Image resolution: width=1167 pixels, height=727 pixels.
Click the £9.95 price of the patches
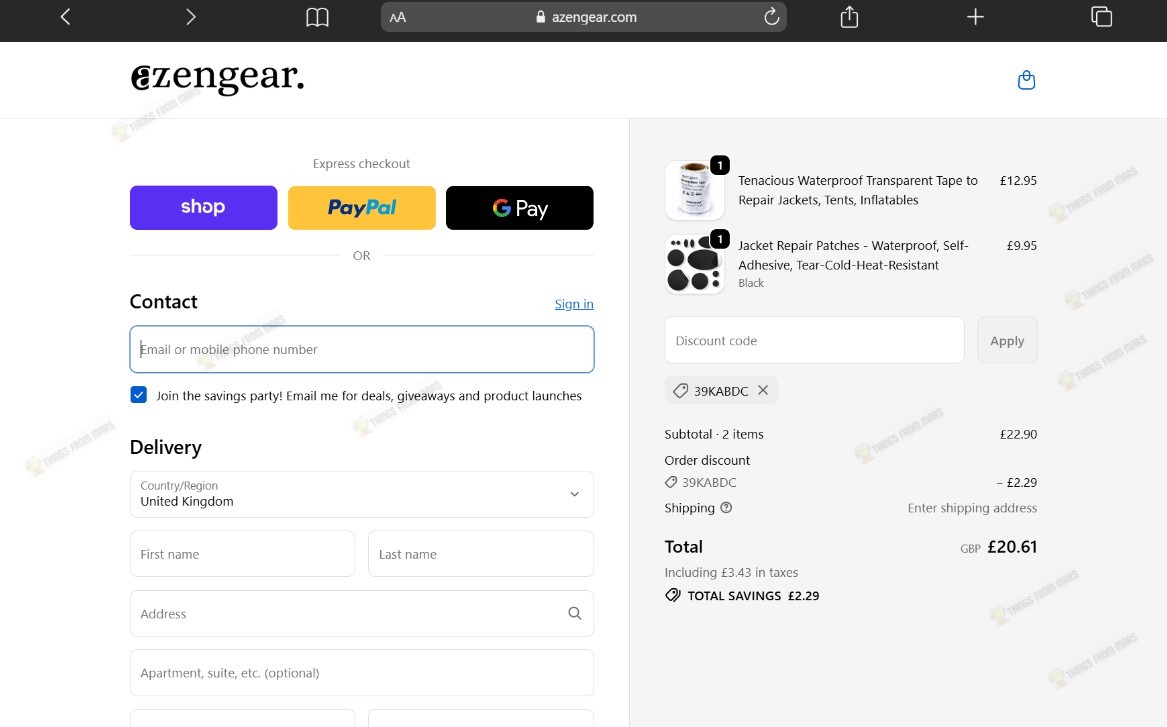pyautogui.click(x=1022, y=246)
